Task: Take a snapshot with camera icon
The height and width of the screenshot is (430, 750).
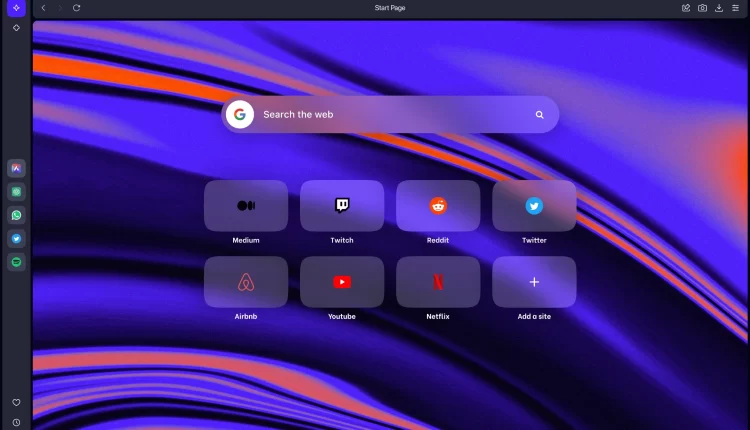Action: [x=702, y=8]
